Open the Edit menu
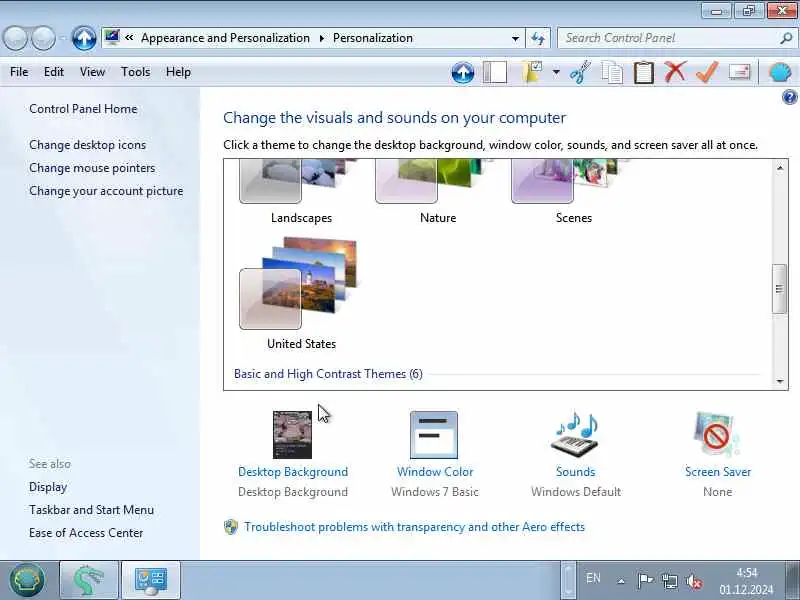The image size is (800, 600). pos(54,72)
